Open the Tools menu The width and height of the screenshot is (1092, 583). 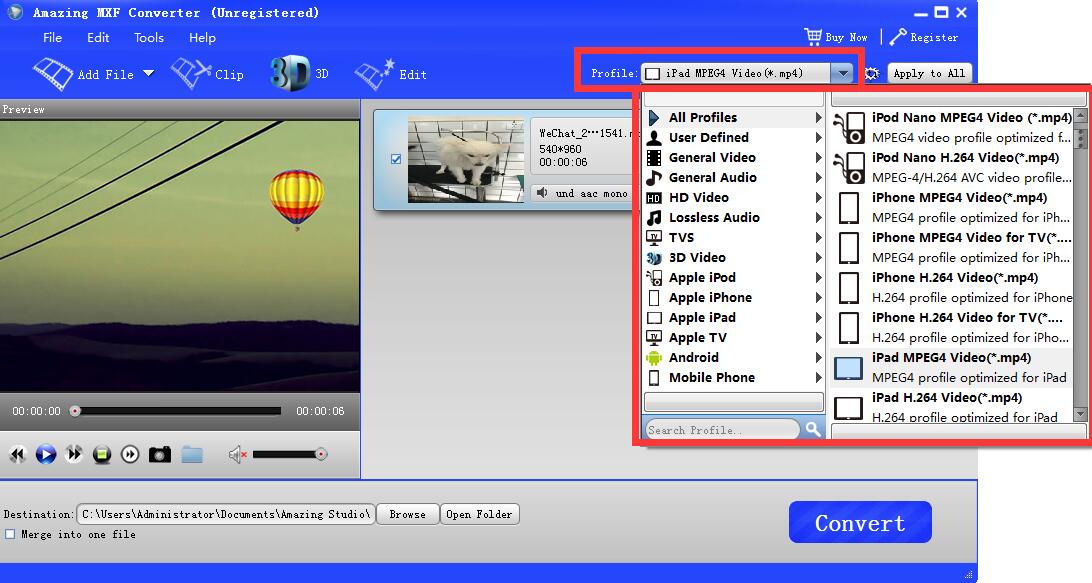tap(149, 38)
